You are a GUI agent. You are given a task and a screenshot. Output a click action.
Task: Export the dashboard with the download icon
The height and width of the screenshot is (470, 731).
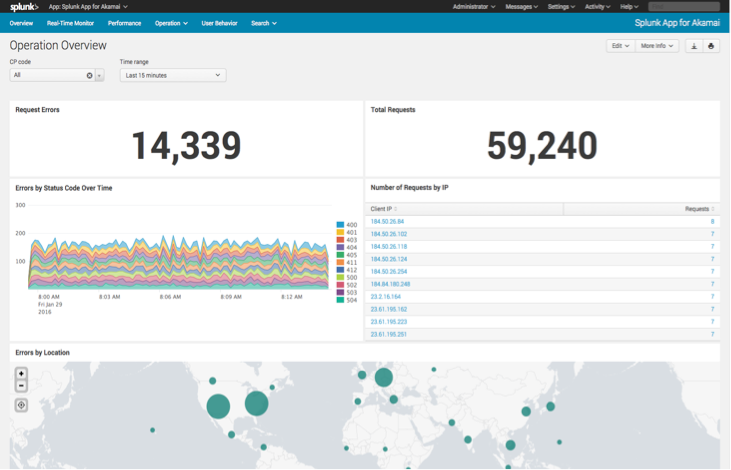(x=694, y=46)
